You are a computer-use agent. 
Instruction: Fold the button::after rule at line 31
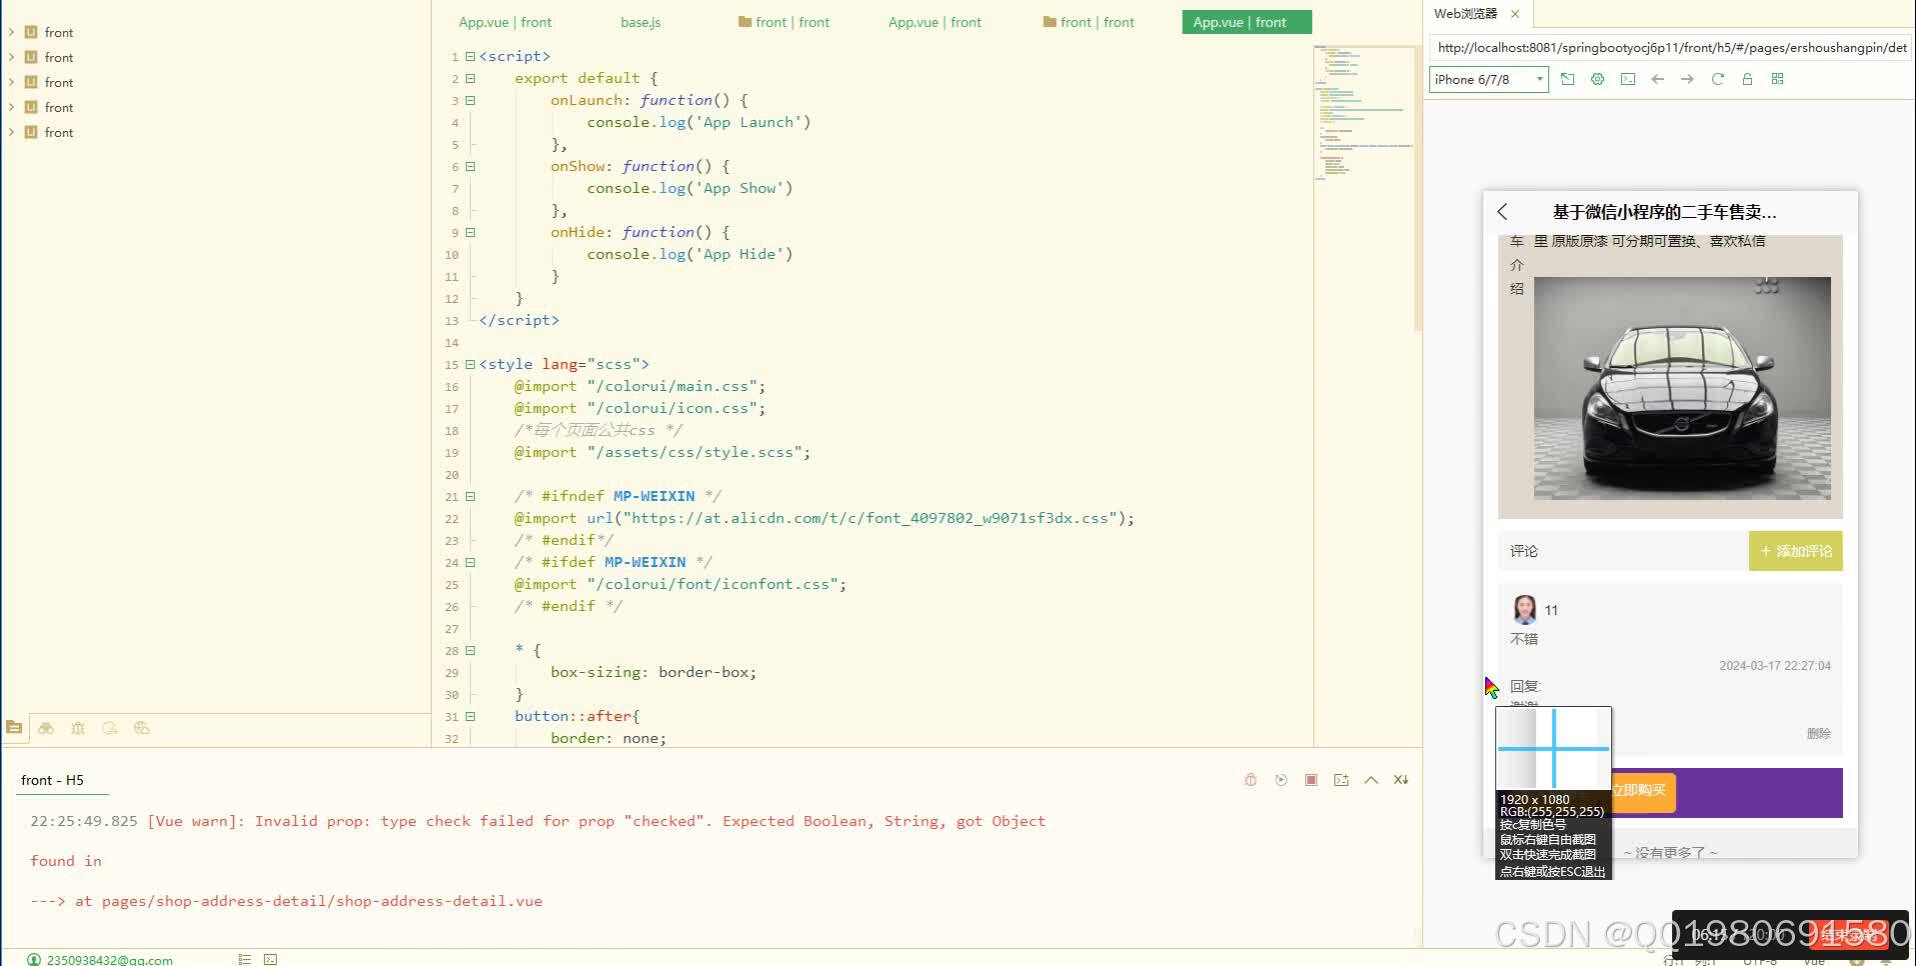coord(470,716)
